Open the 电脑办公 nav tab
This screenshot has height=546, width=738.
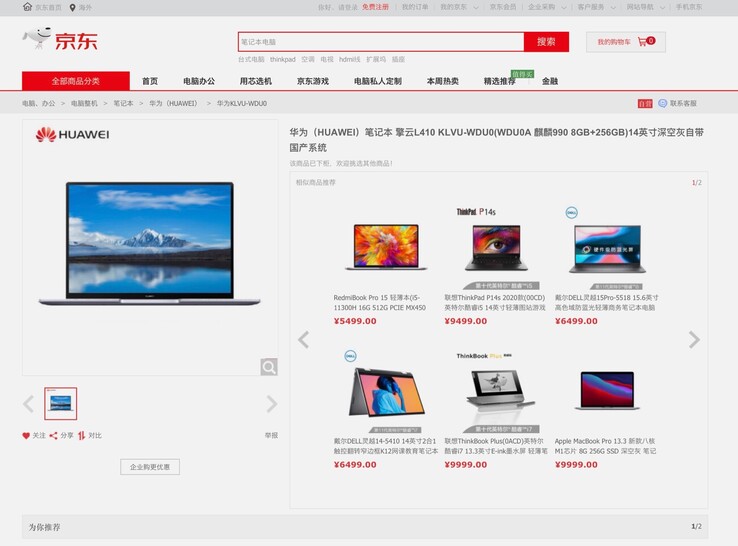[x=199, y=81]
